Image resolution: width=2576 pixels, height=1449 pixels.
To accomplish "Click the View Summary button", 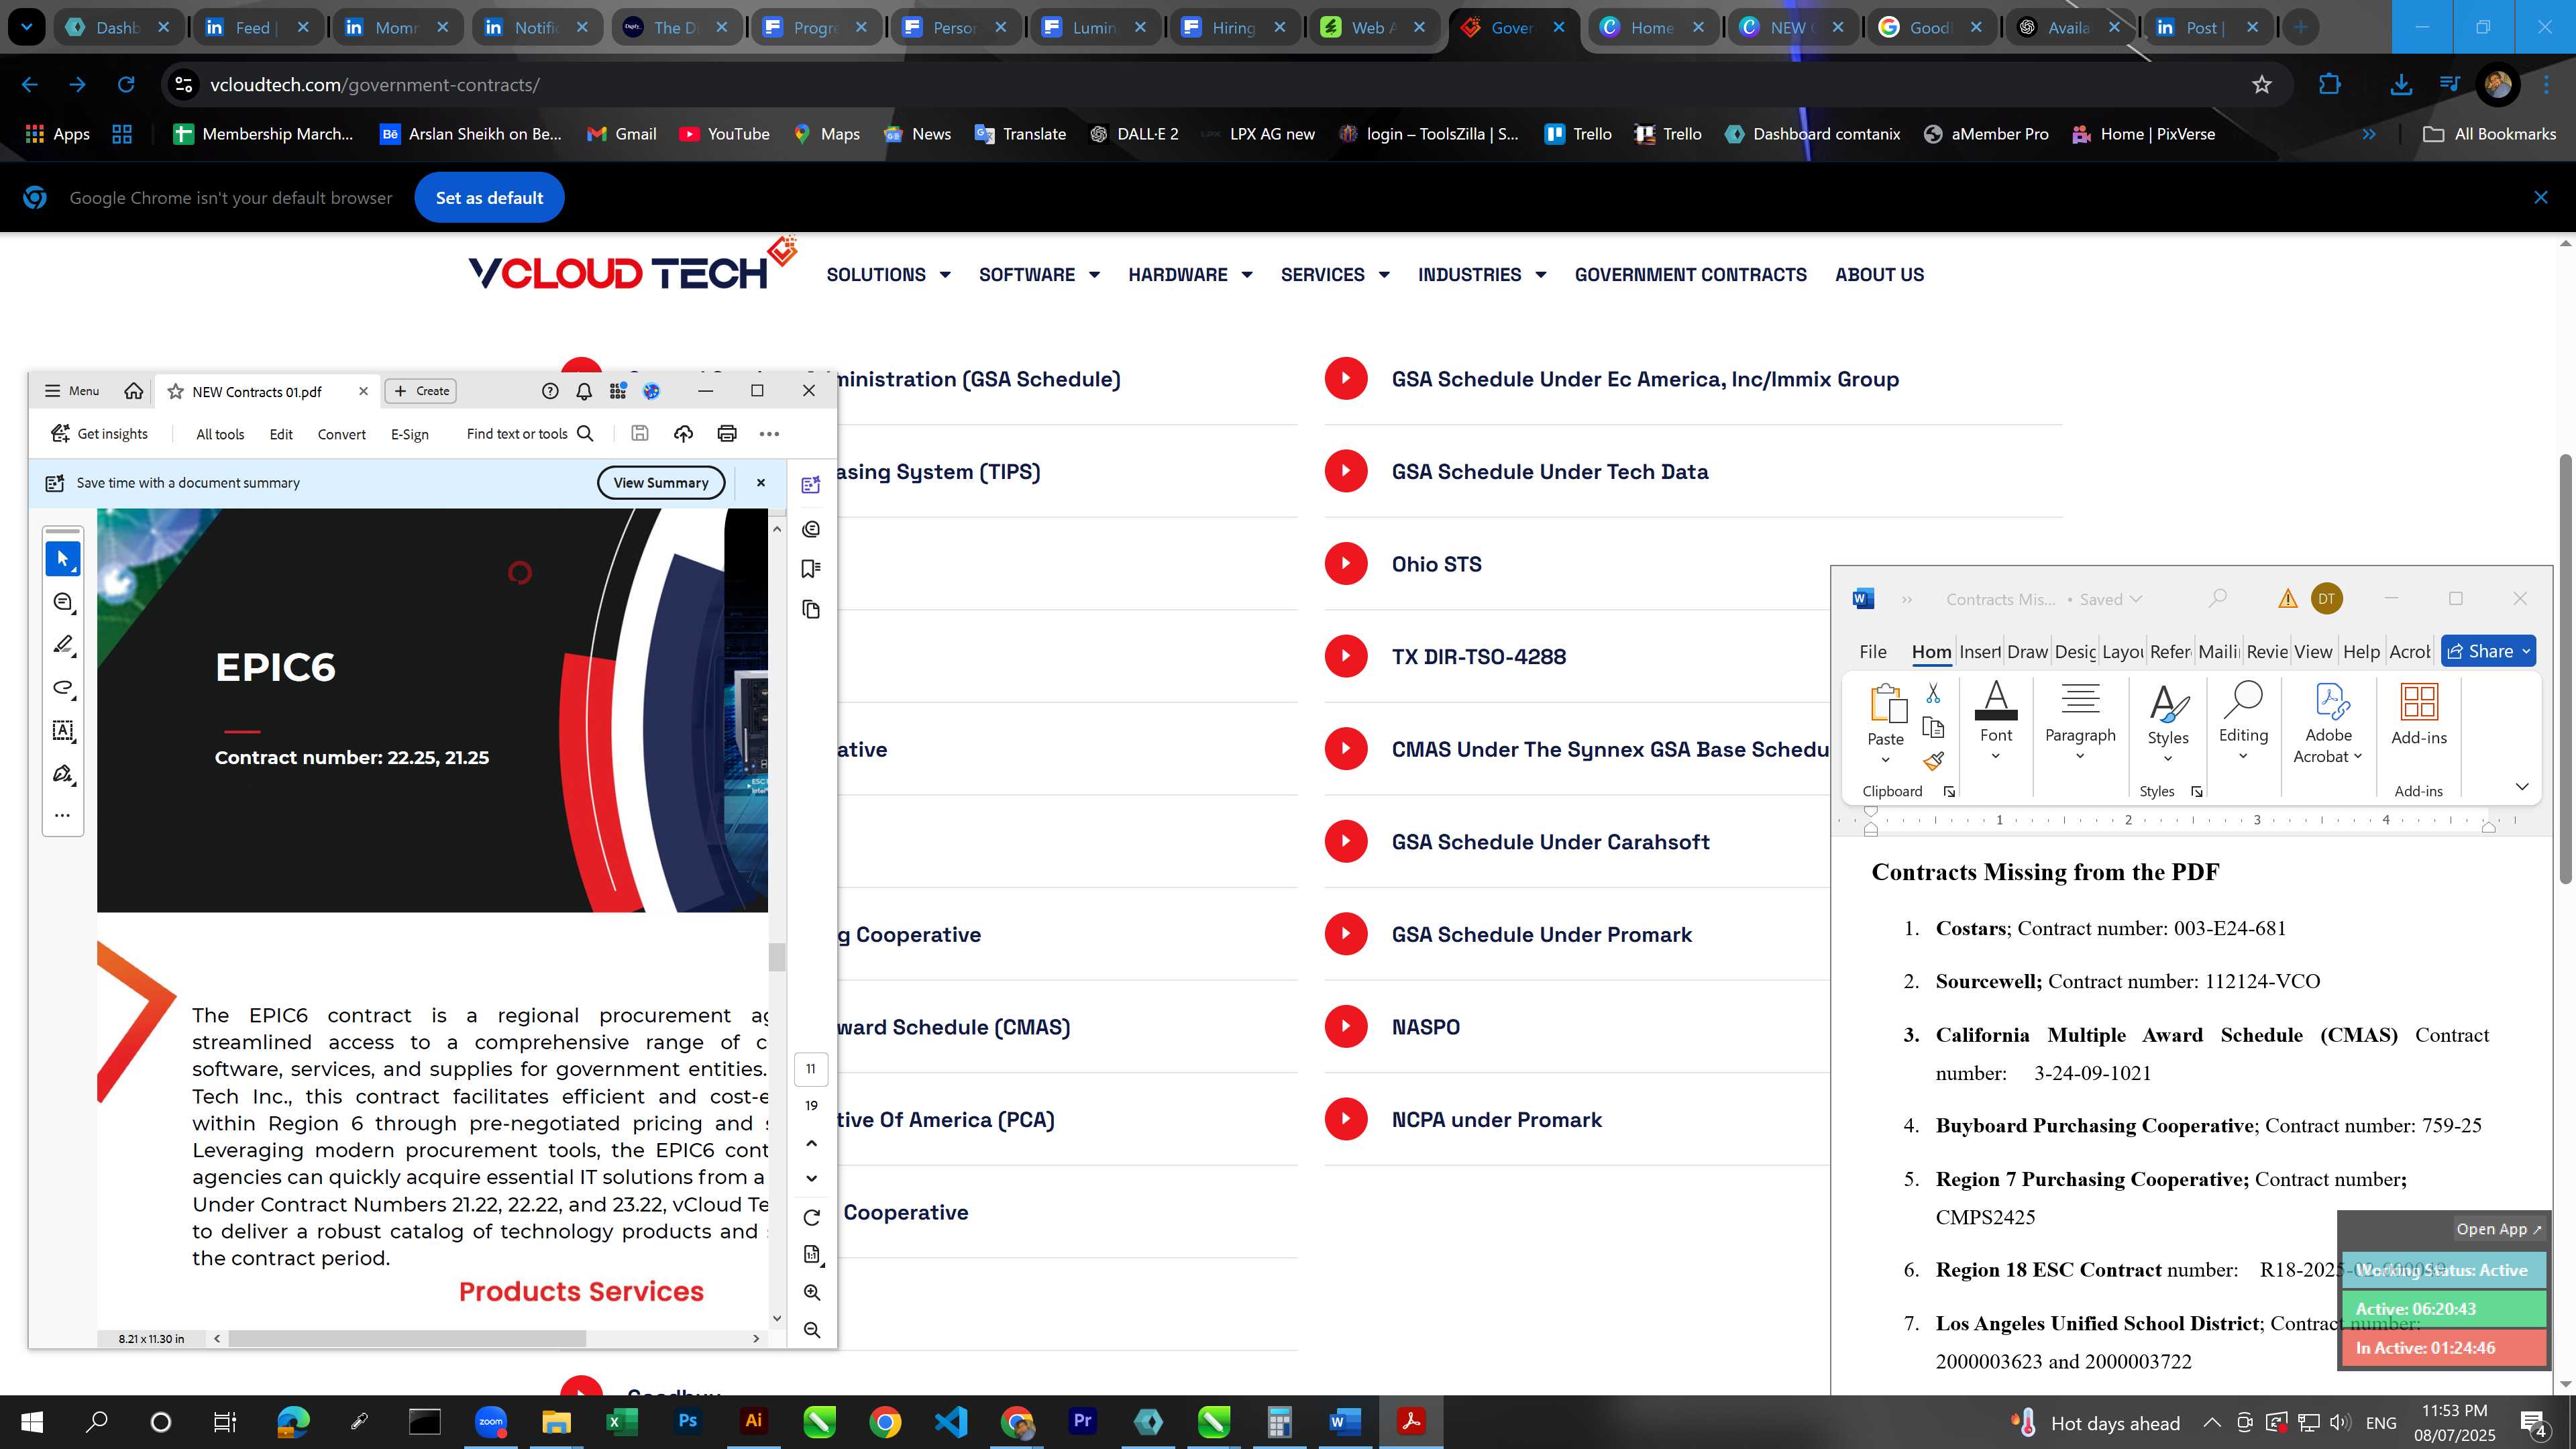I will click(x=661, y=482).
